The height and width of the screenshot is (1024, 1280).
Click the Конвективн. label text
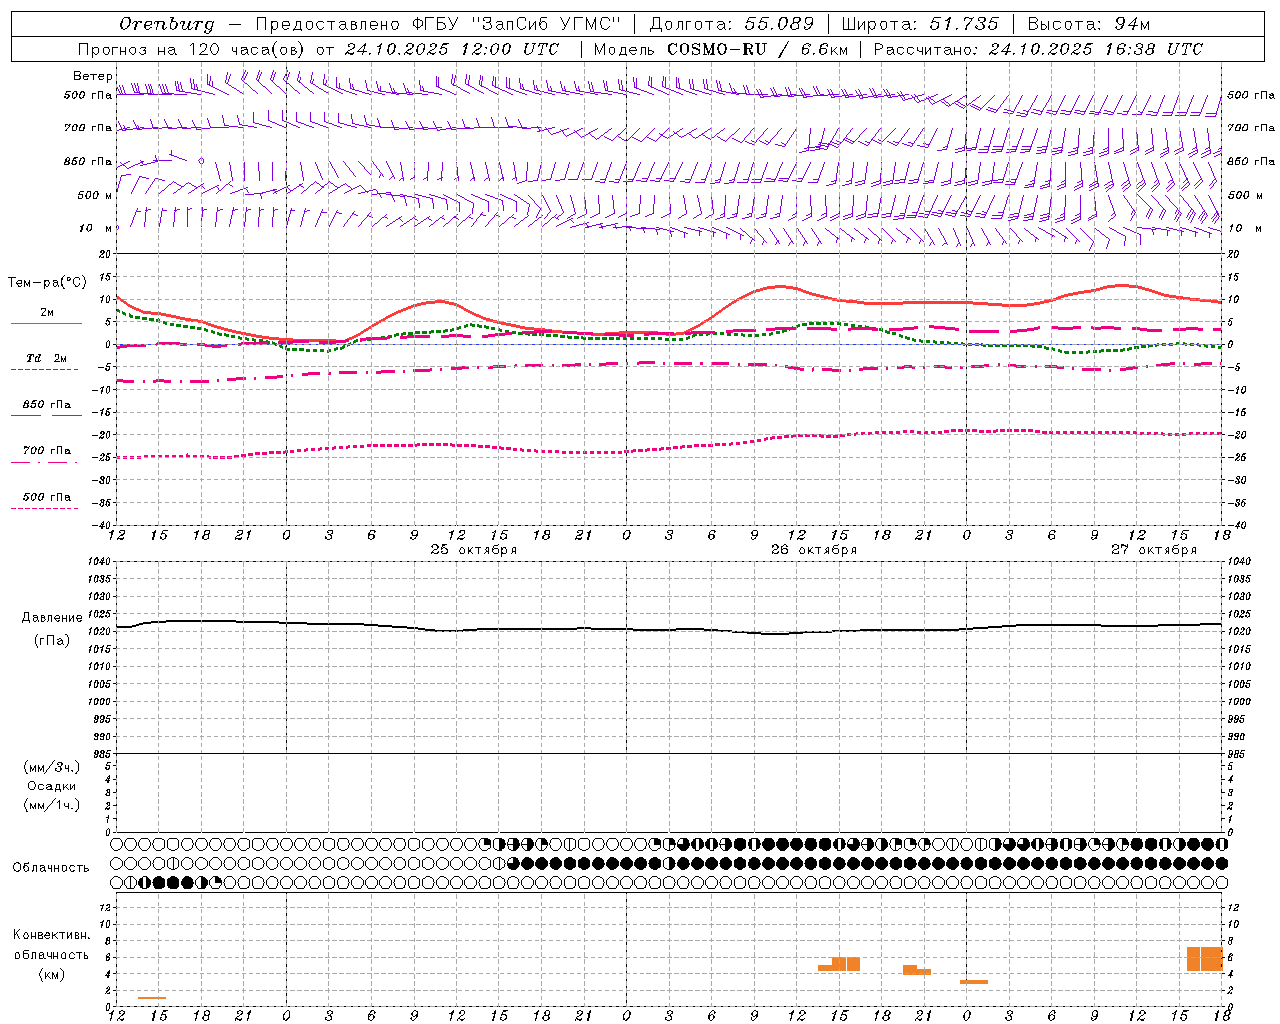click(x=52, y=935)
